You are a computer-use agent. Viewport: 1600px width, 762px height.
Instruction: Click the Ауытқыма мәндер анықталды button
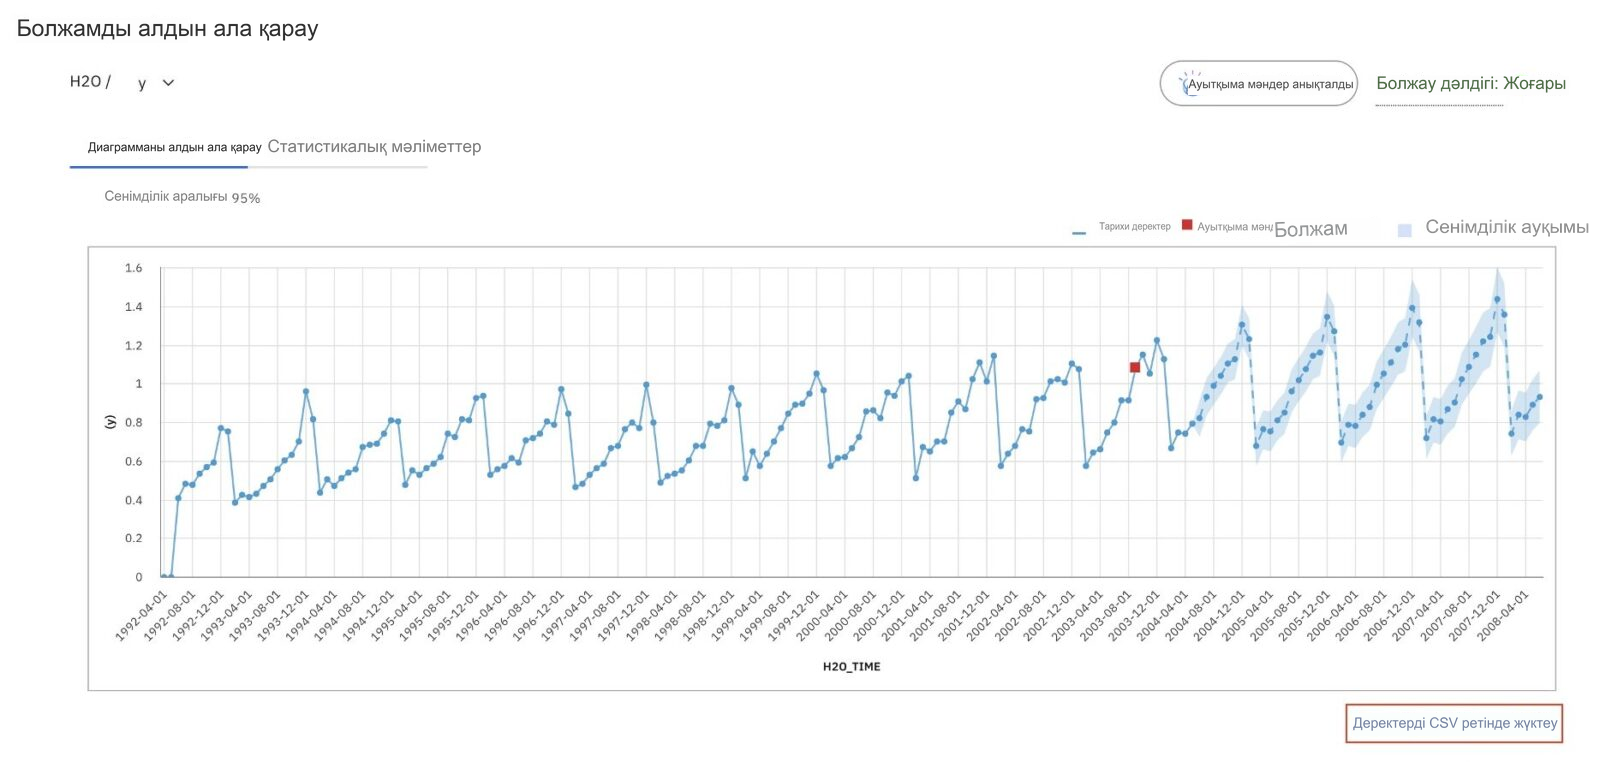pos(1258,84)
